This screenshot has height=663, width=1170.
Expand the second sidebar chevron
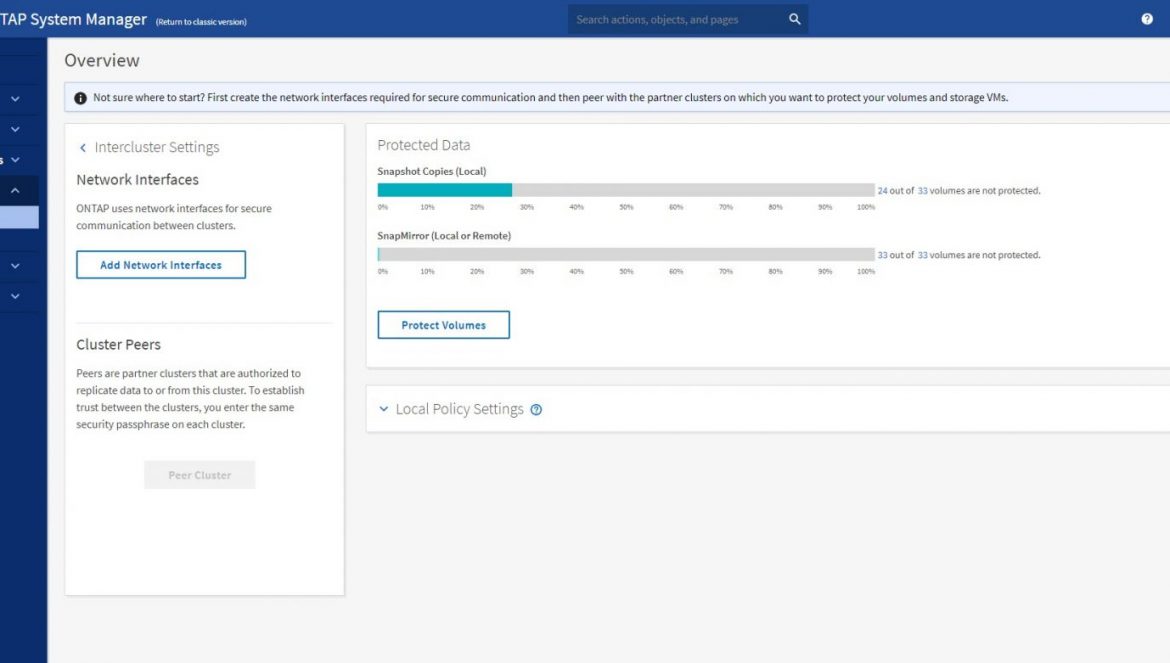click(x=15, y=129)
